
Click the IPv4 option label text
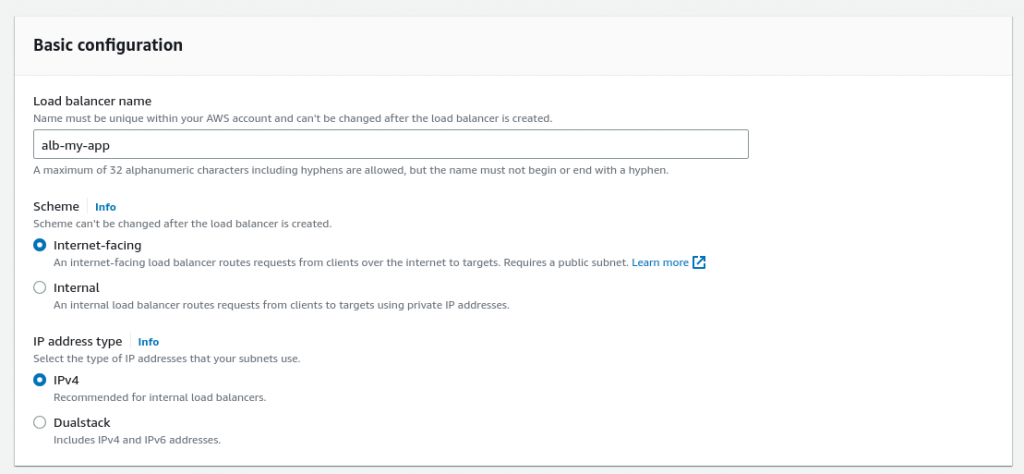(66, 380)
